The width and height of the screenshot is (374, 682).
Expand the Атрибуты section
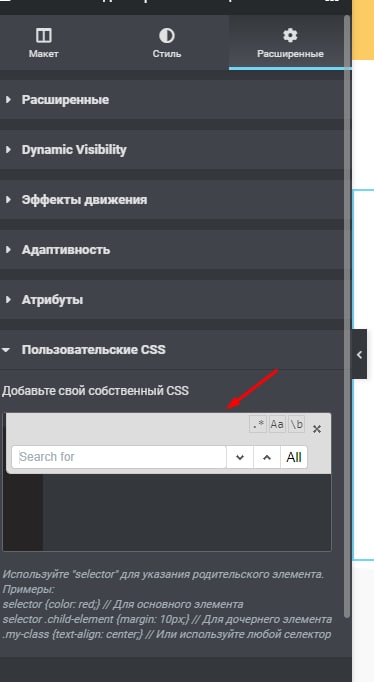tap(172, 300)
